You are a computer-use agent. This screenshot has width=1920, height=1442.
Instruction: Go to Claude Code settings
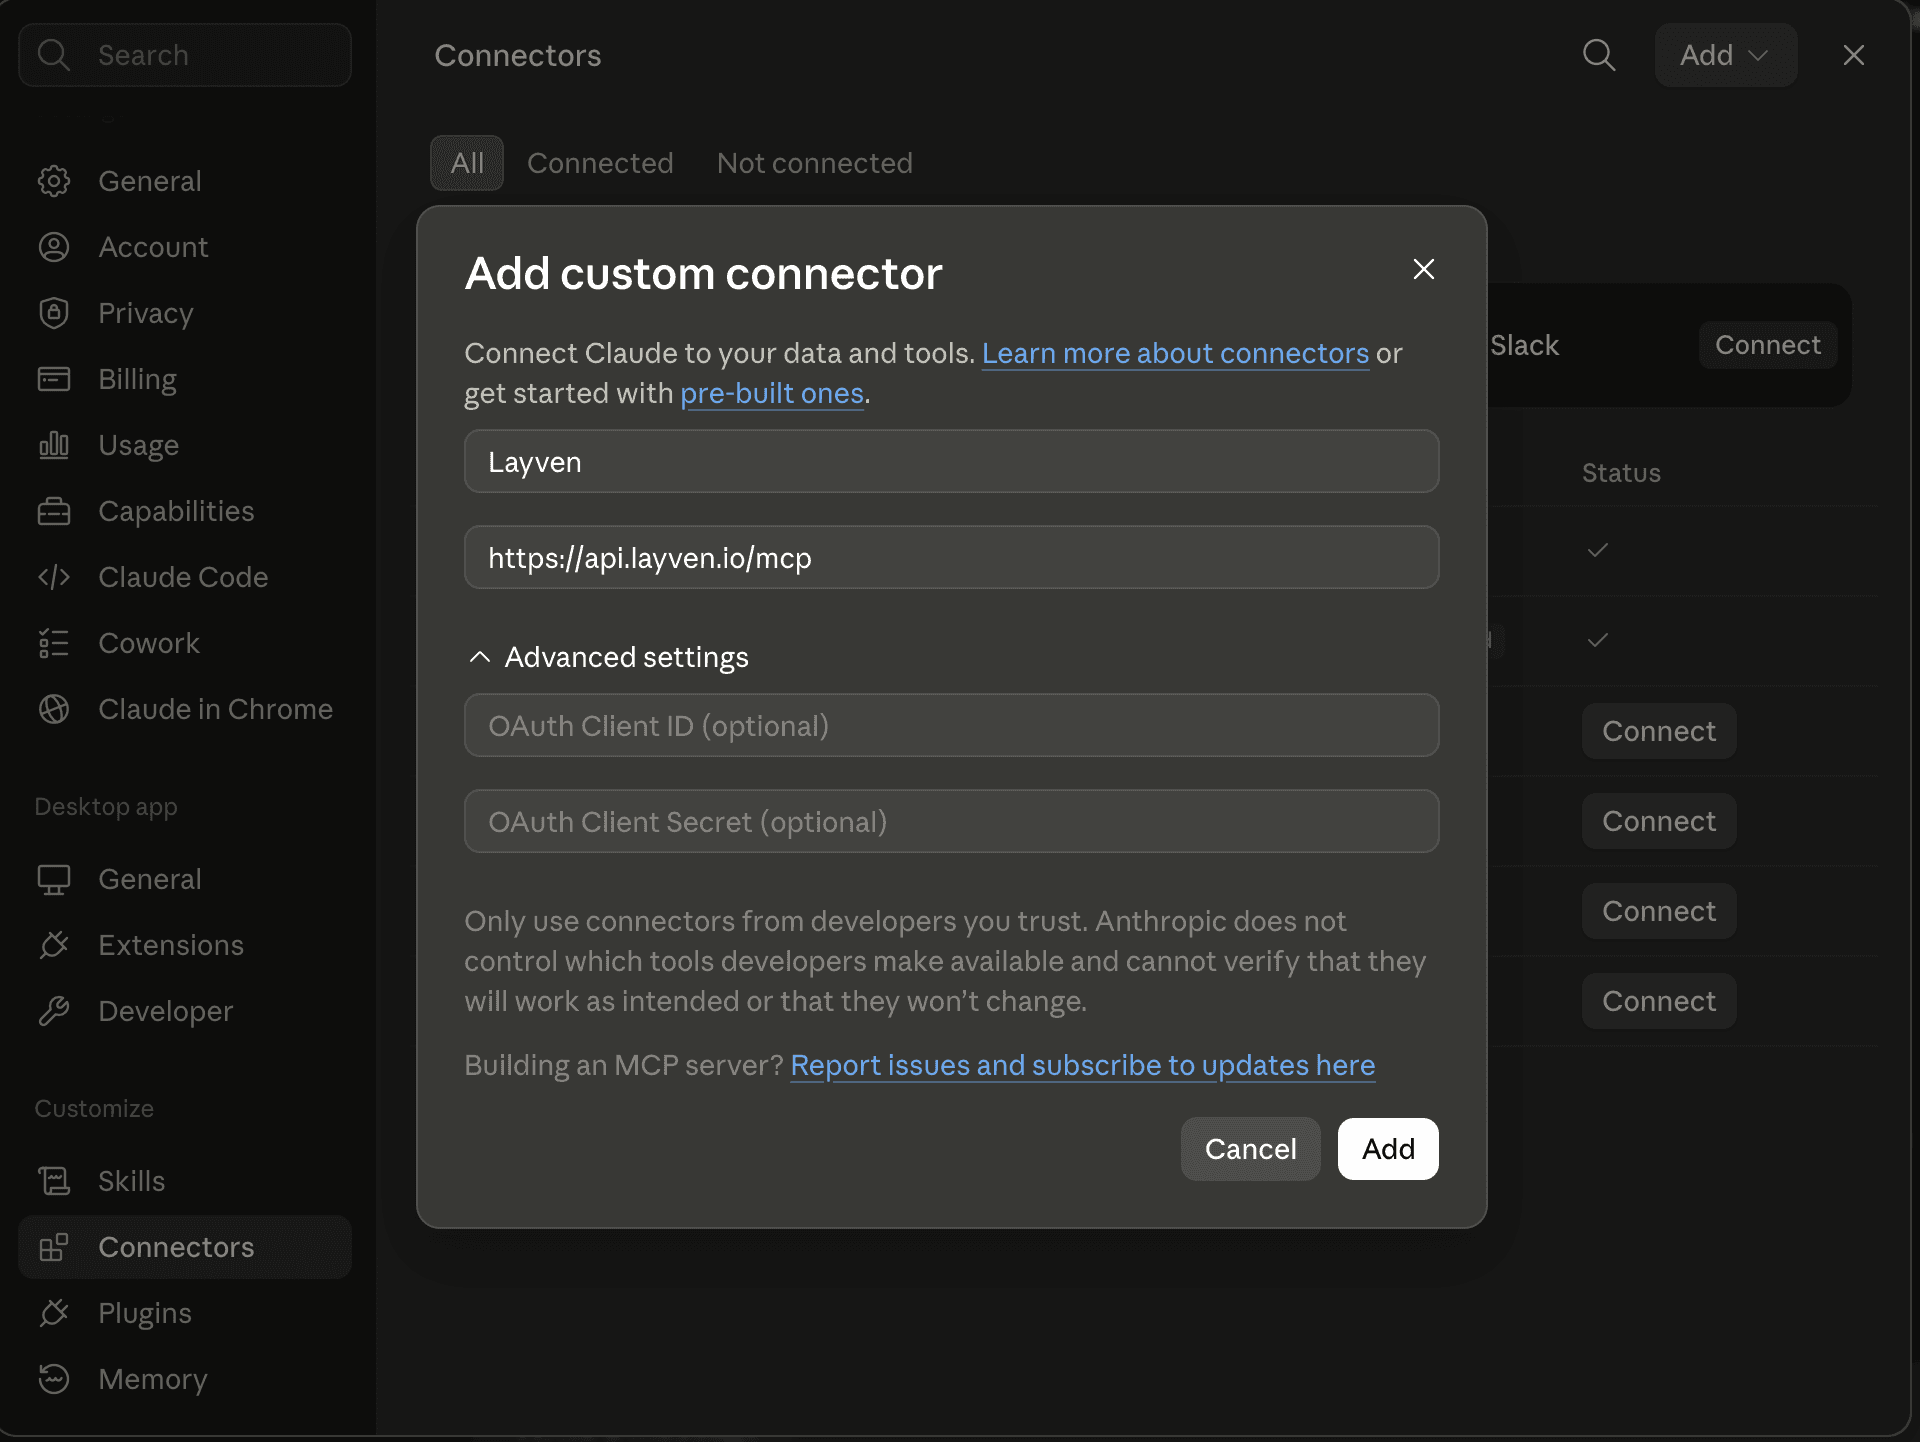click(185, 577)
